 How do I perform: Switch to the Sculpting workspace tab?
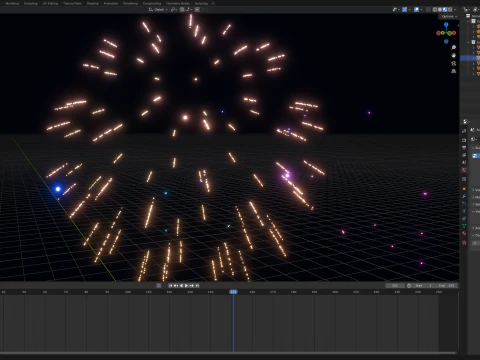pos(31,3)
